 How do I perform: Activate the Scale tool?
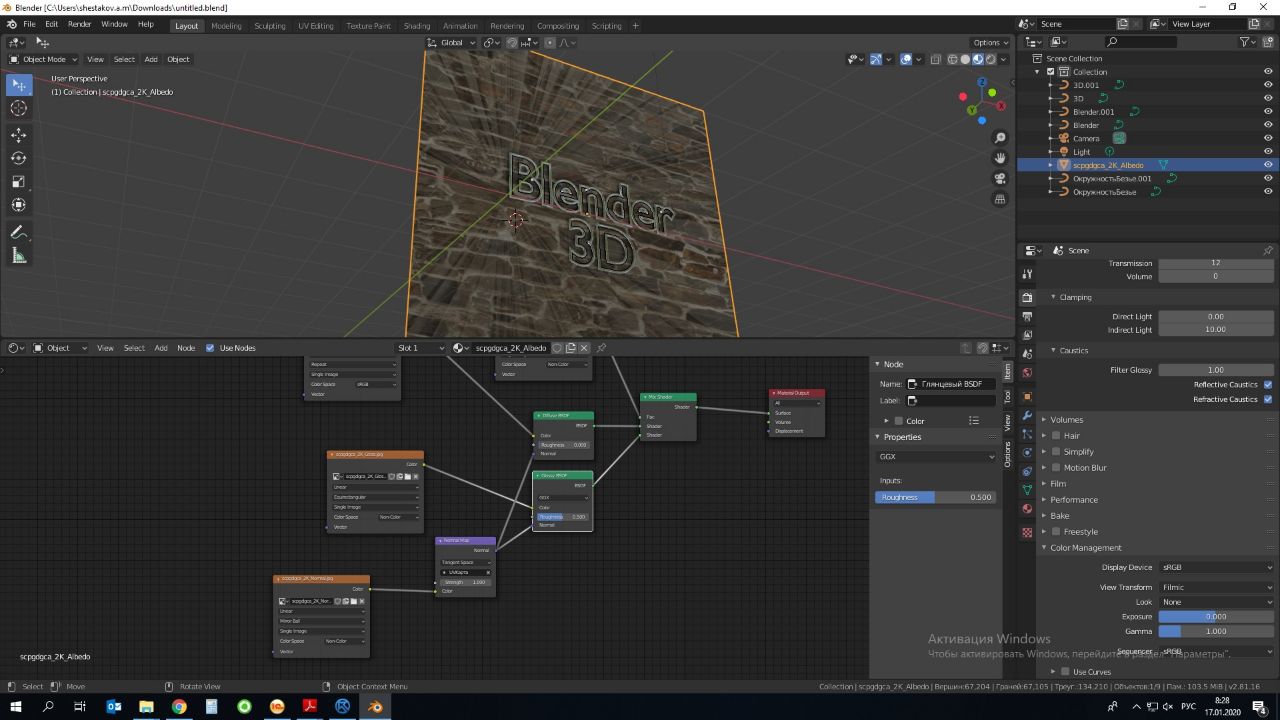click(18, 182)
